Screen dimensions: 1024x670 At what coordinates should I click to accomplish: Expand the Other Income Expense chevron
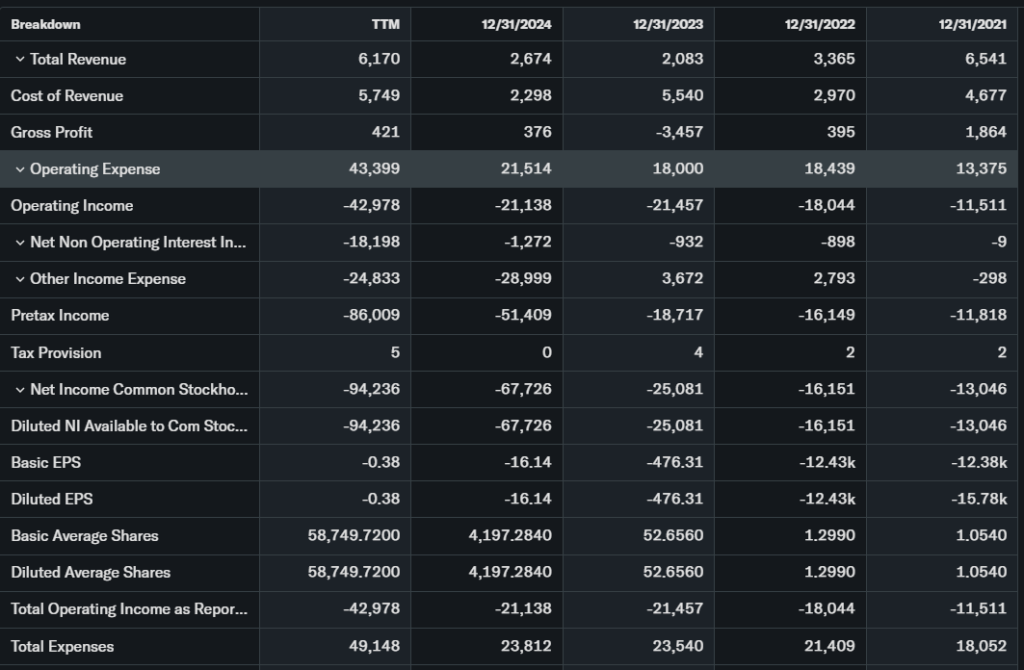click(x=20, y=280)
